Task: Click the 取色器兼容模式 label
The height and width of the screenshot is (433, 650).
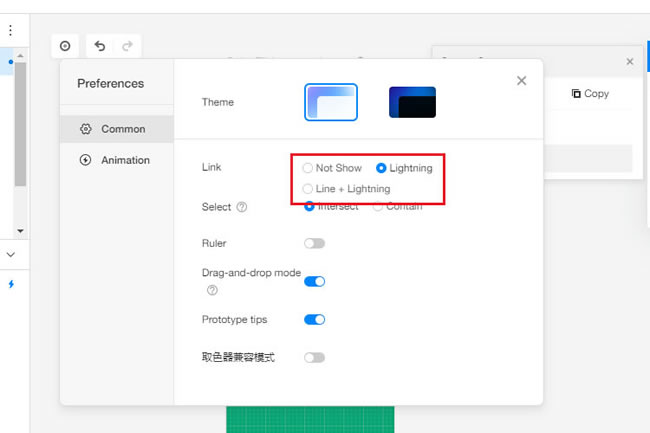Action: [x=238, y=357]
